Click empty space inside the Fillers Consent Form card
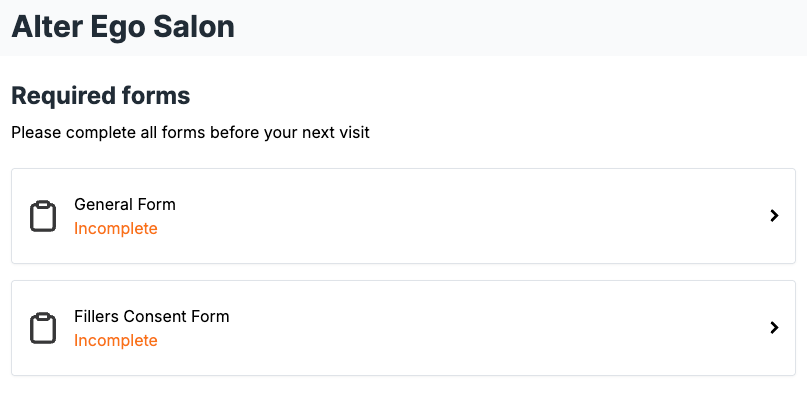 pos(463,328)
